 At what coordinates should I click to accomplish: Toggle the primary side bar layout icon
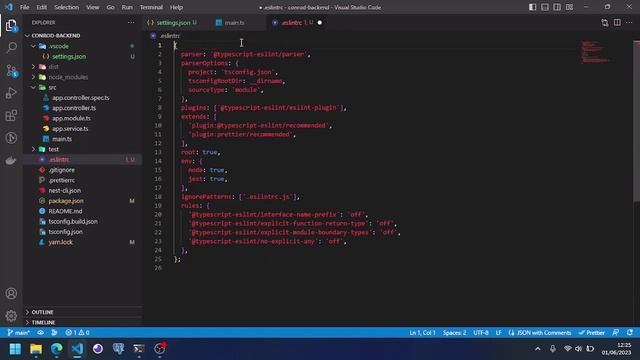533,7
